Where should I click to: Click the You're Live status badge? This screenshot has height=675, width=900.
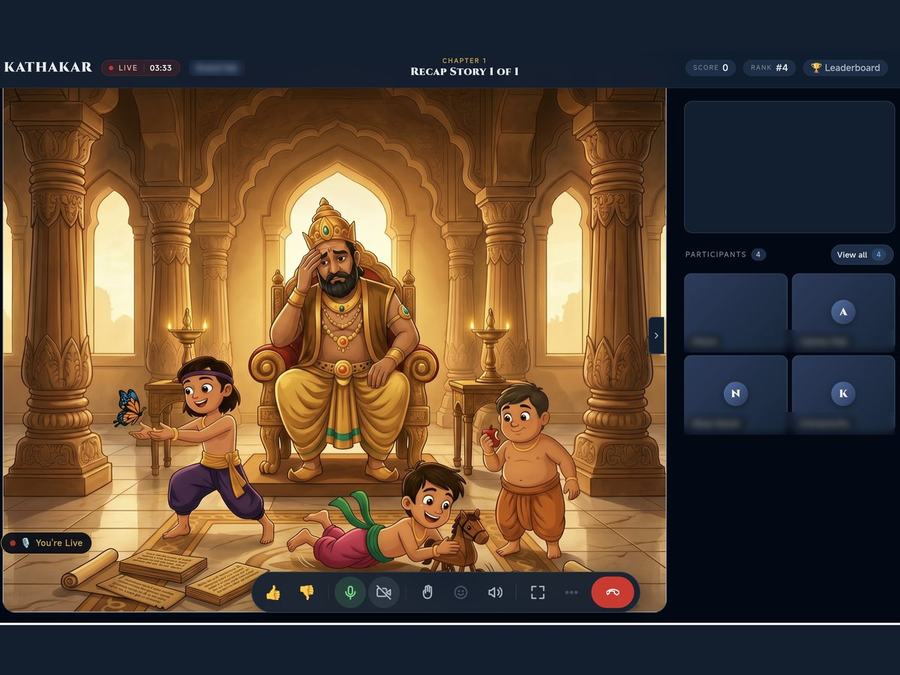46,542
